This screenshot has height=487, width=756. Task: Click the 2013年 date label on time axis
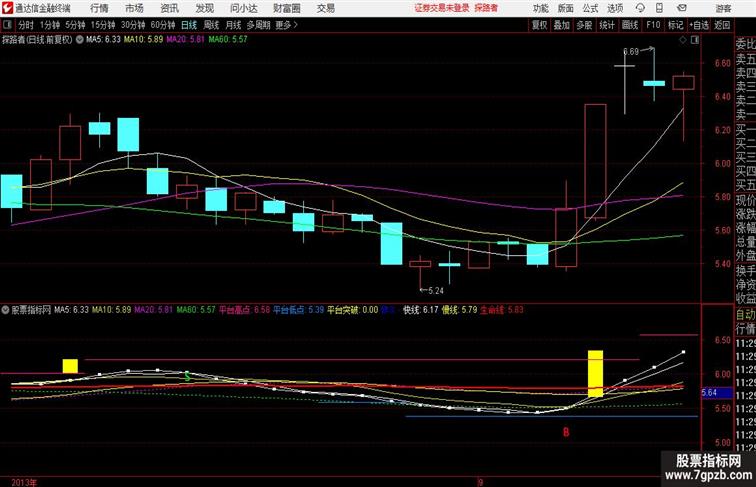[x=24, y=482]
